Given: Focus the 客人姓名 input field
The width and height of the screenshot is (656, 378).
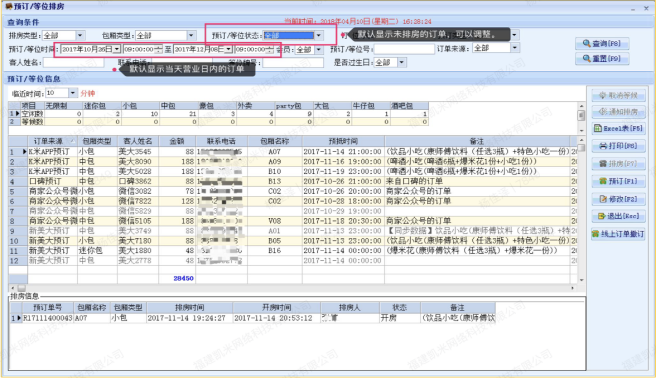Looking at the screenshot, I should tap(73, 63).
